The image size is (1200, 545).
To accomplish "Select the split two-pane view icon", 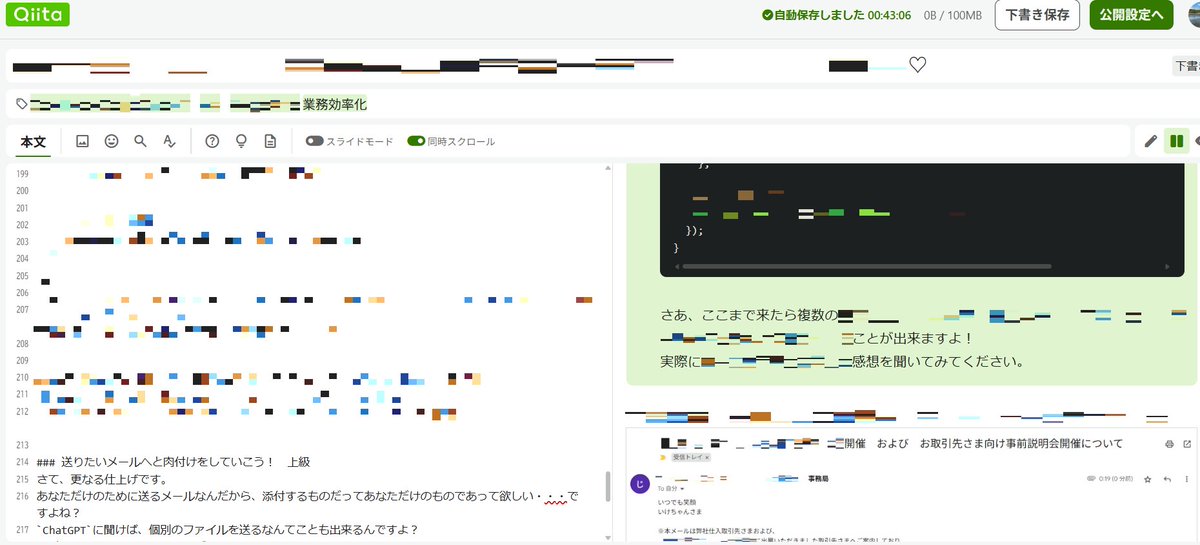I will pos(1176,141).
